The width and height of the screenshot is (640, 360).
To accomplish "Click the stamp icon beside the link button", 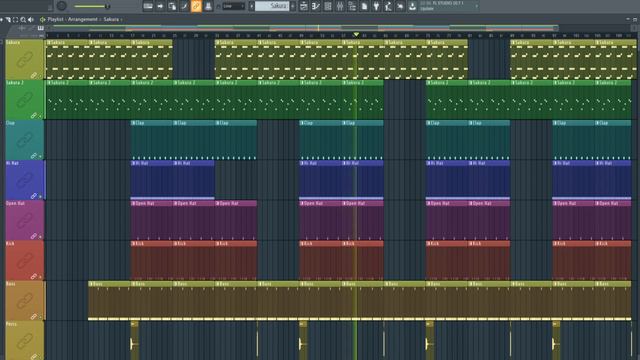I will [x=208, y=6].
